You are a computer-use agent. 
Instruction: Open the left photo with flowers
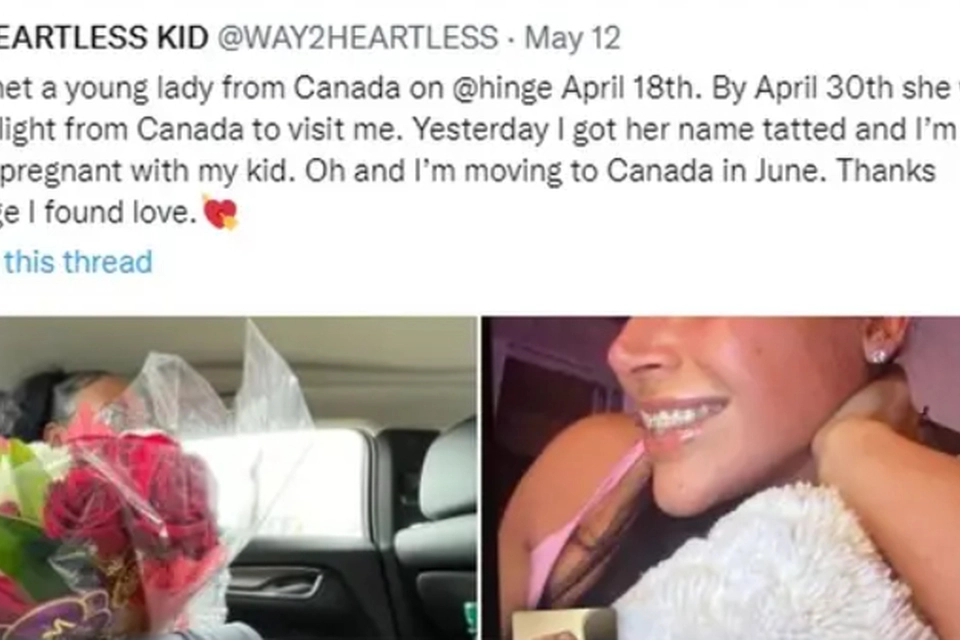coord(238,478)
